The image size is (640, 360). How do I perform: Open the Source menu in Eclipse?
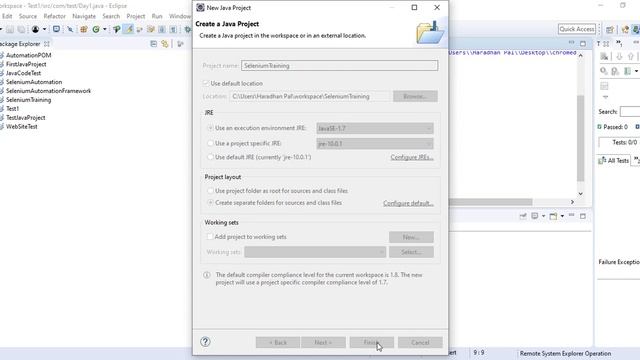pyautogui.click(x=28, y=16)
